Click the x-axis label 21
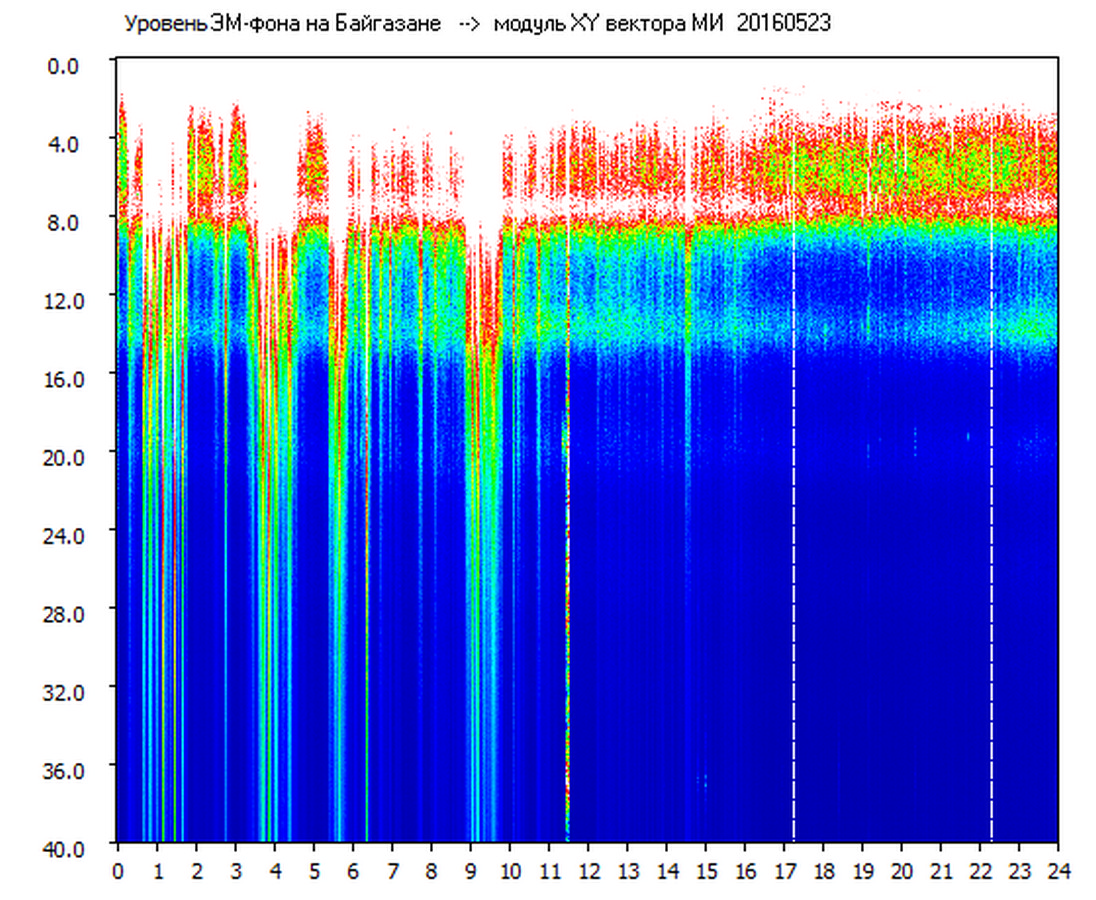1096x900 pixels. click(x=940, y=870)
